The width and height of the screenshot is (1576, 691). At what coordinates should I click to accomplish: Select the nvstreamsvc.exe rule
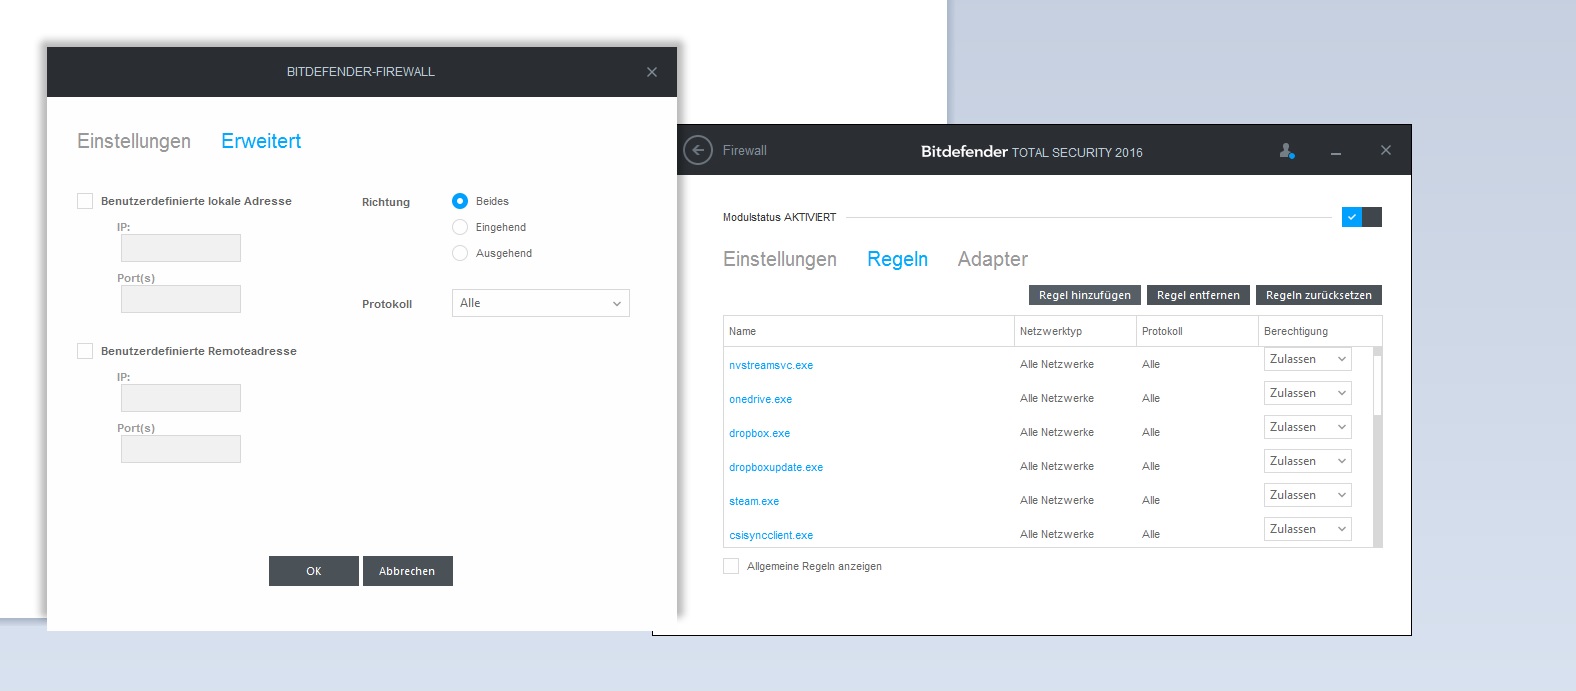pyautogui.click(x=771, y=365)
